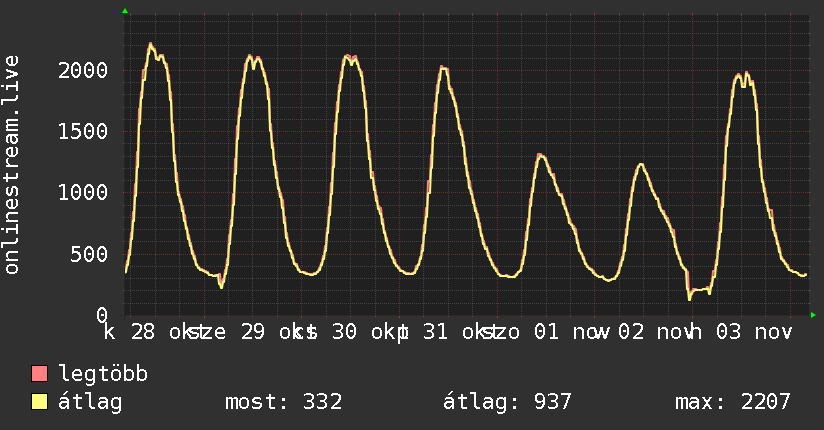
Task: Select the '28 okt' date label
Action: [x=164, y=331]
